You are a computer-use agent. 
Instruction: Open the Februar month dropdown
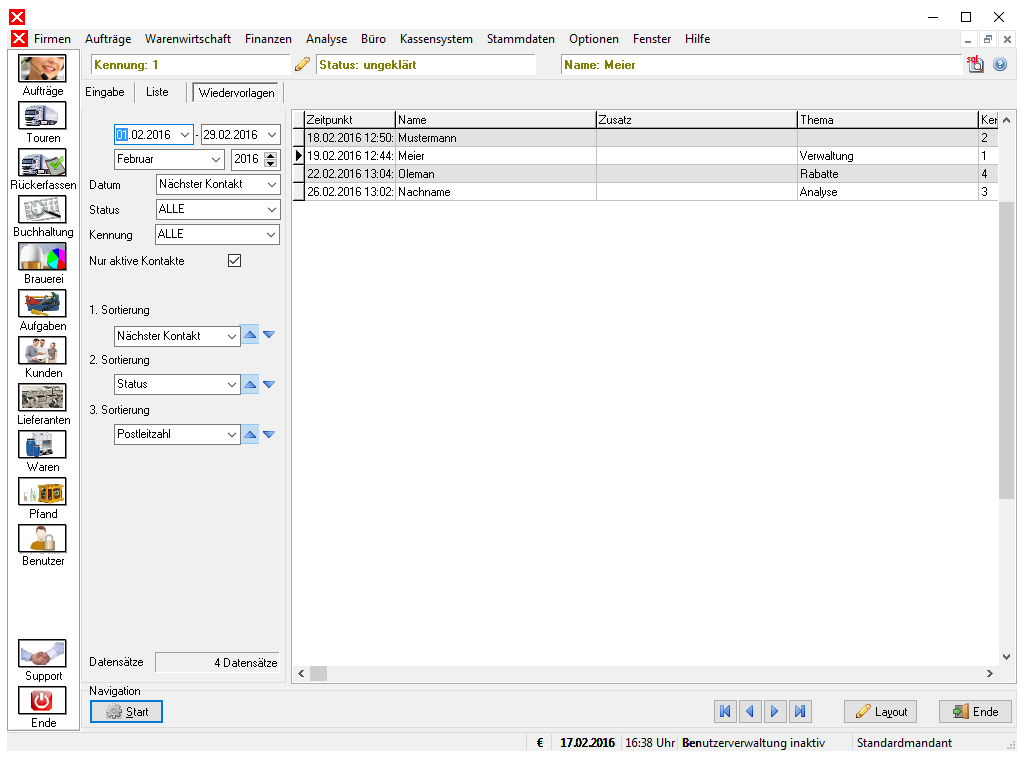(x=216, y=159)
